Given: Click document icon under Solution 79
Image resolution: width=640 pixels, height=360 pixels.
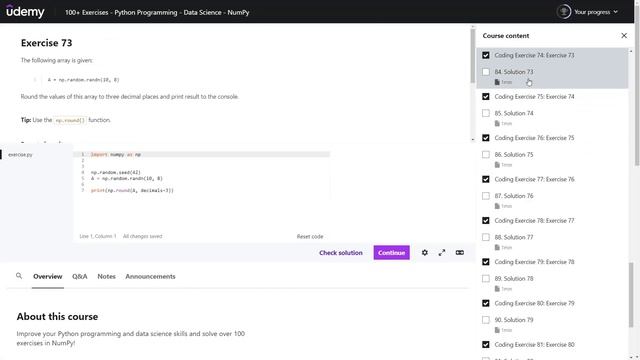Looking at the screenshot, I should coord(497,330).
